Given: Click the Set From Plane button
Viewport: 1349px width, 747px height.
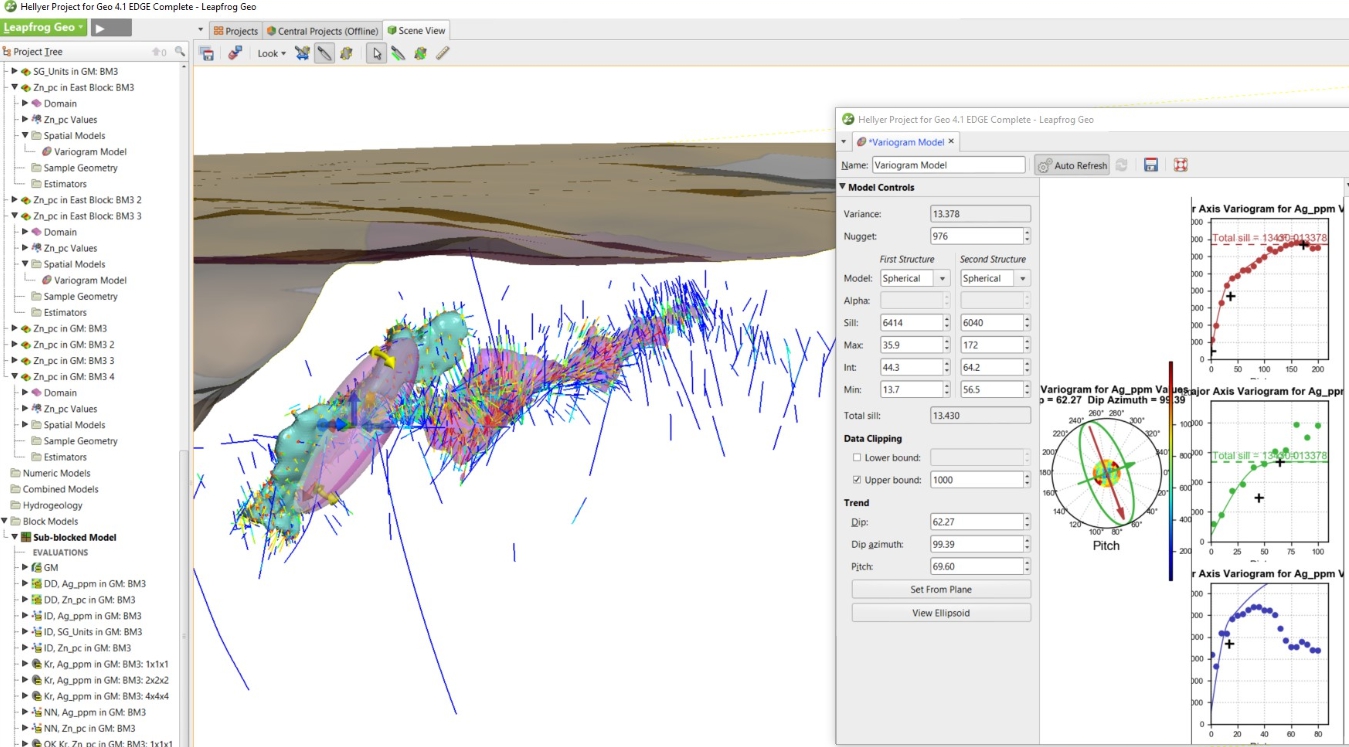Looking at the screenshot, I should pyautogui.click(x=940, y=590).
